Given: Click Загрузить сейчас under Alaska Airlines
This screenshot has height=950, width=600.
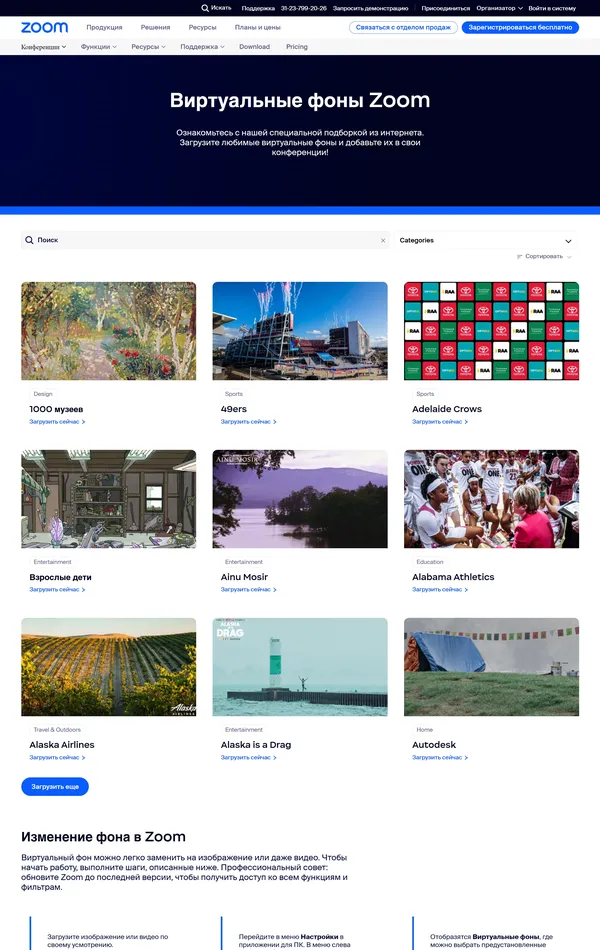Looking at the screenshot, I should (57, 757).
